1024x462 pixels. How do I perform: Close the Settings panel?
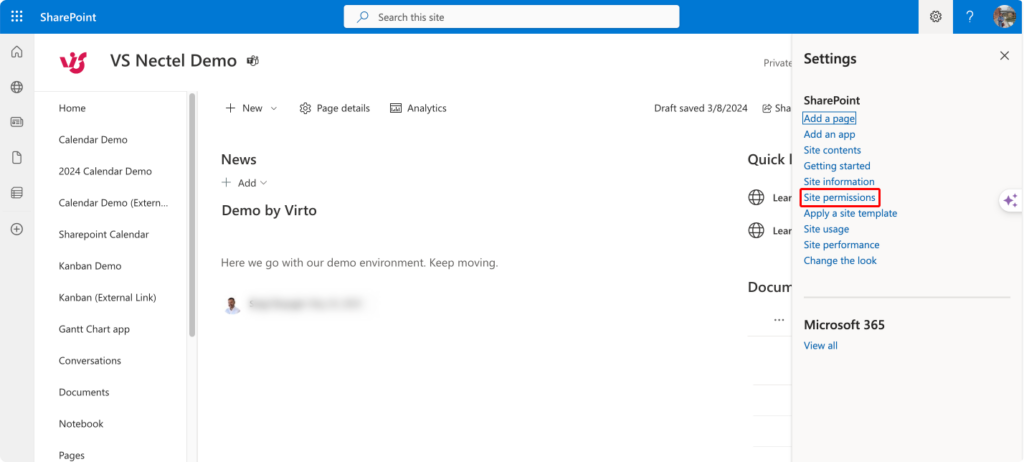tap(1004, 56)
